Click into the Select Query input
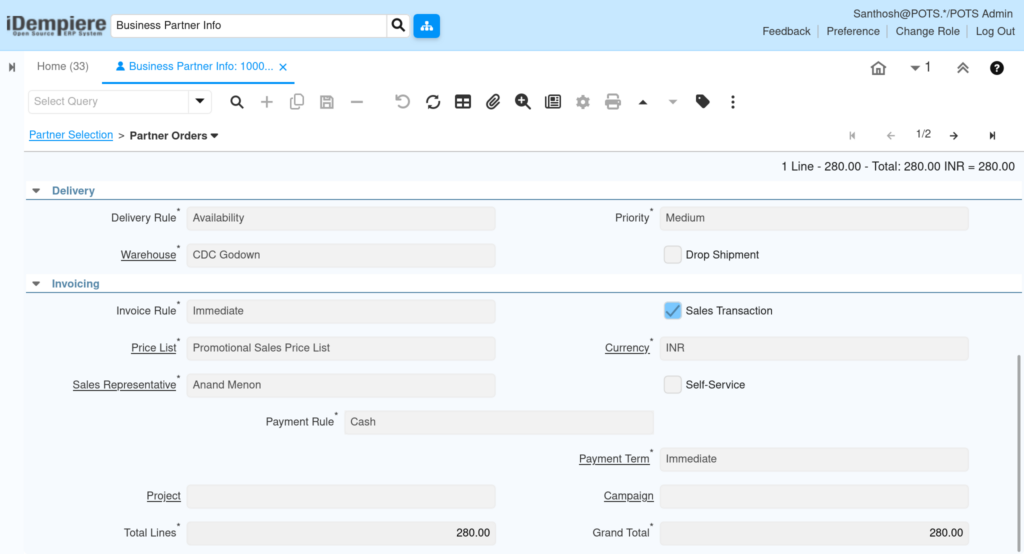This screenshot has height=554, width=1024. click(x=109, y=102)
